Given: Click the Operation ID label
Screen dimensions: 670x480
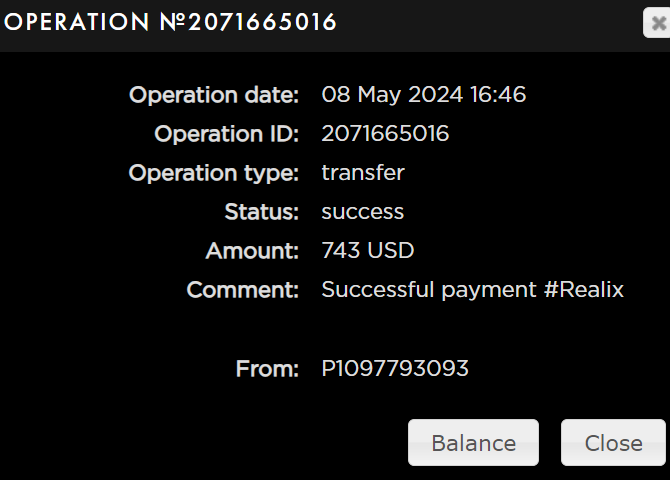Looking at the screenshot, I should [x=226, y=134].
